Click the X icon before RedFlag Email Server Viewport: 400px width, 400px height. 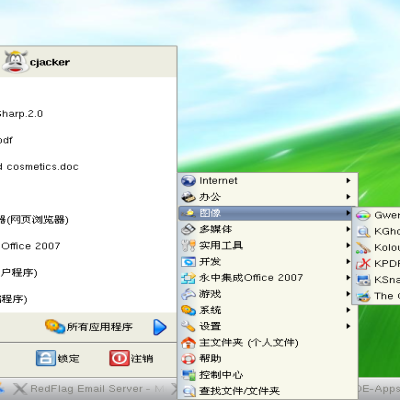click(20, 389)
